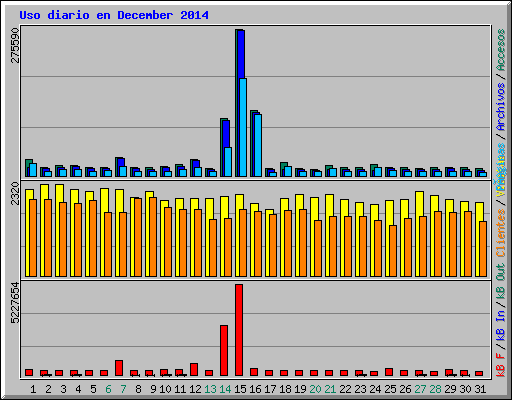Click the red kB bar for day 7
The image size is (512, 400).
coord(119,368)
